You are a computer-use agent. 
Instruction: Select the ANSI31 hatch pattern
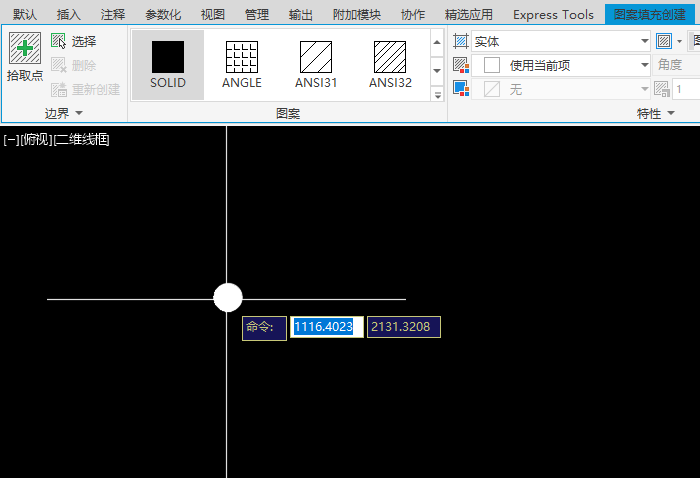click(316, 65)
